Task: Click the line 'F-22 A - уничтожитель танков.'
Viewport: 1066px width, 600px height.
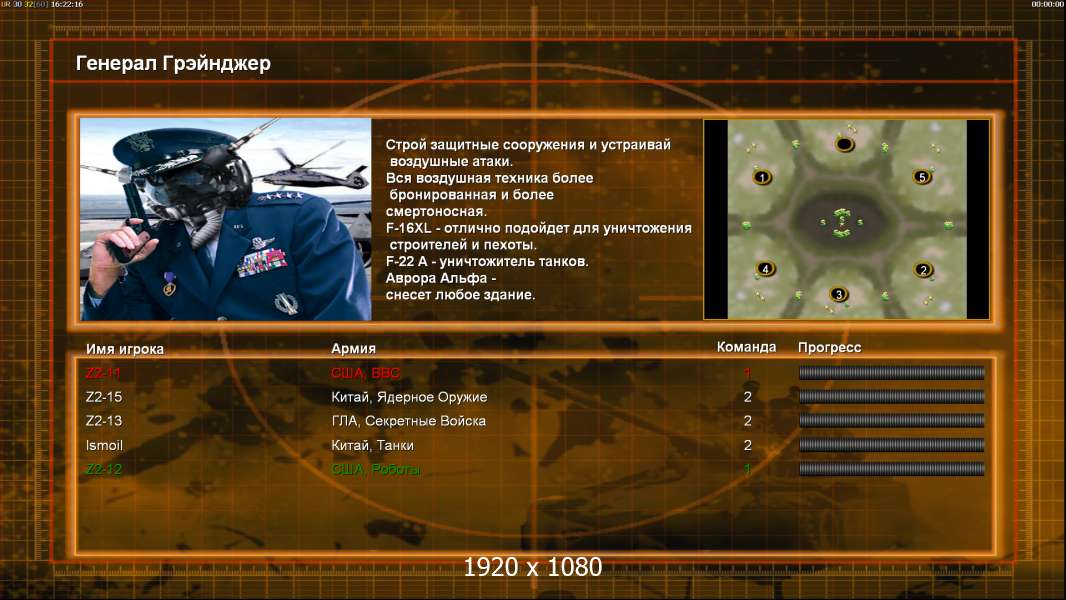Action: 487,262
